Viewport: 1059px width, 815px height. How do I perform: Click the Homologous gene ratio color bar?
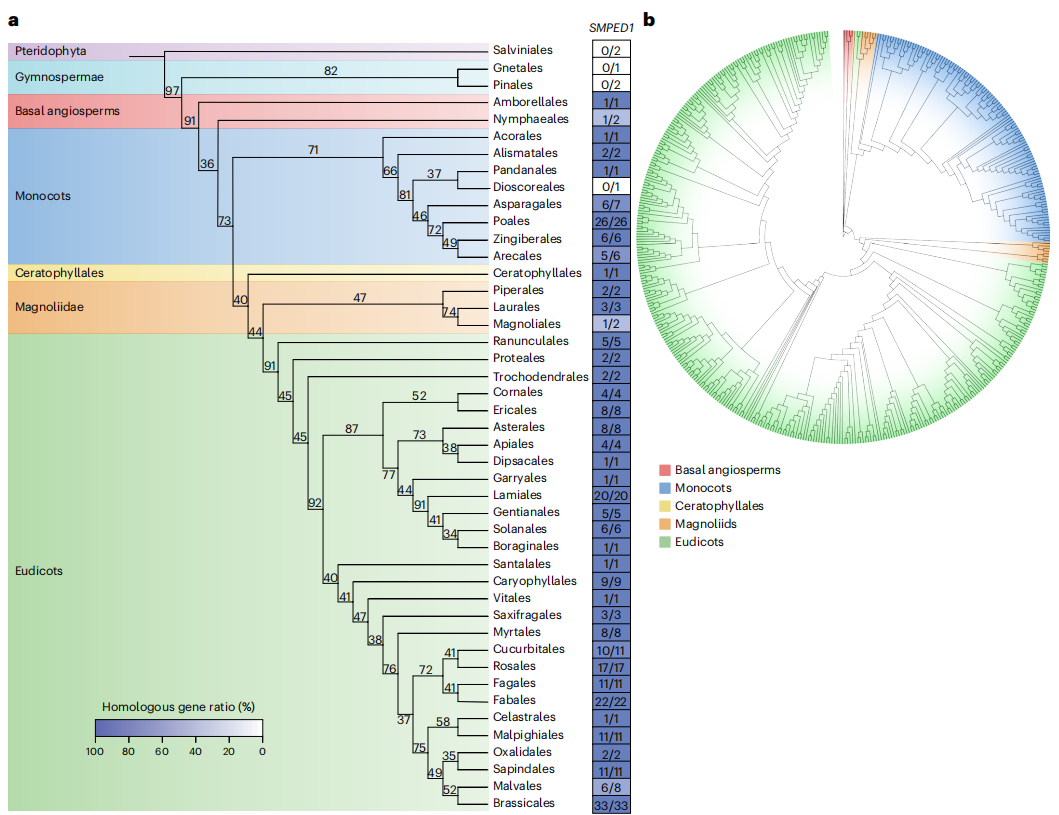coord(179,727)
